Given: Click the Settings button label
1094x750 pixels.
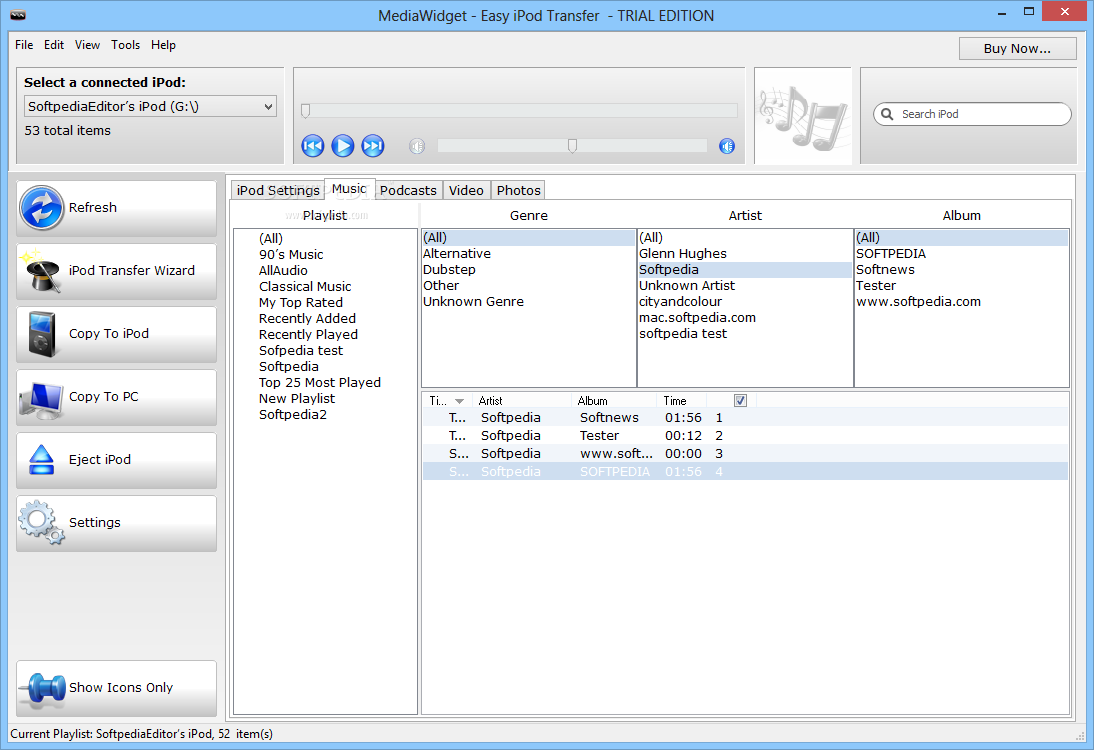Looking at the screenshot, I should point(95,523).
